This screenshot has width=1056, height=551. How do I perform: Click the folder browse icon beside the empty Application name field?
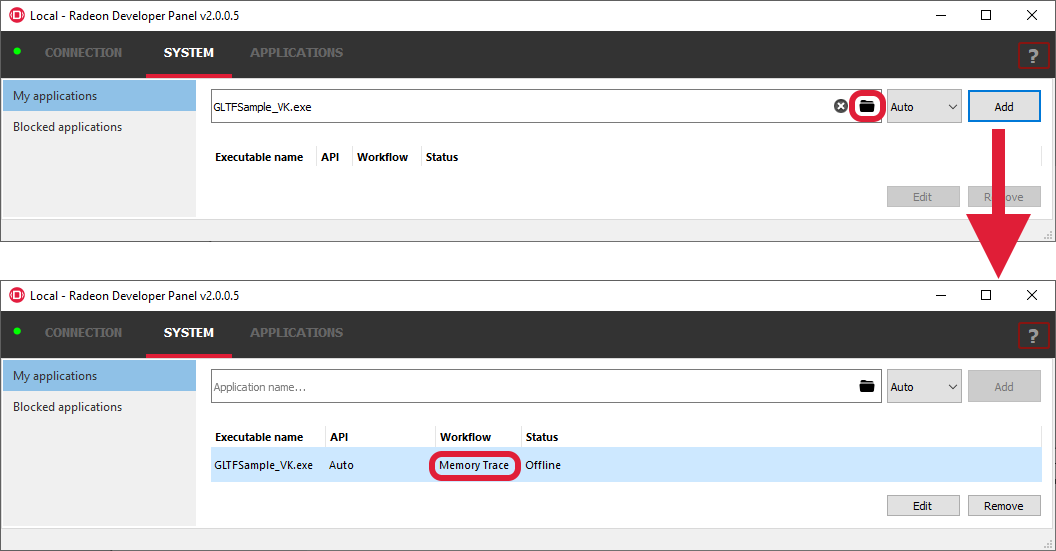866,386
